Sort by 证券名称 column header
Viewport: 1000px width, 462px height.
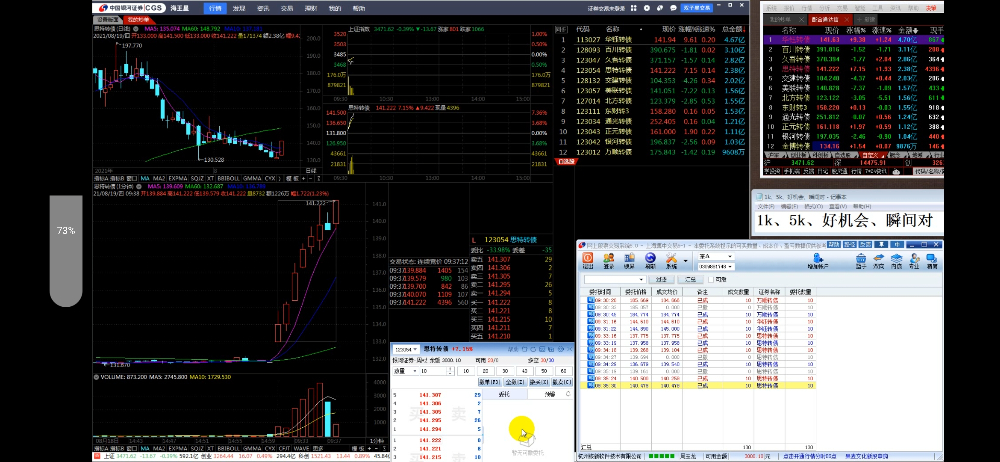click(769, 292)
